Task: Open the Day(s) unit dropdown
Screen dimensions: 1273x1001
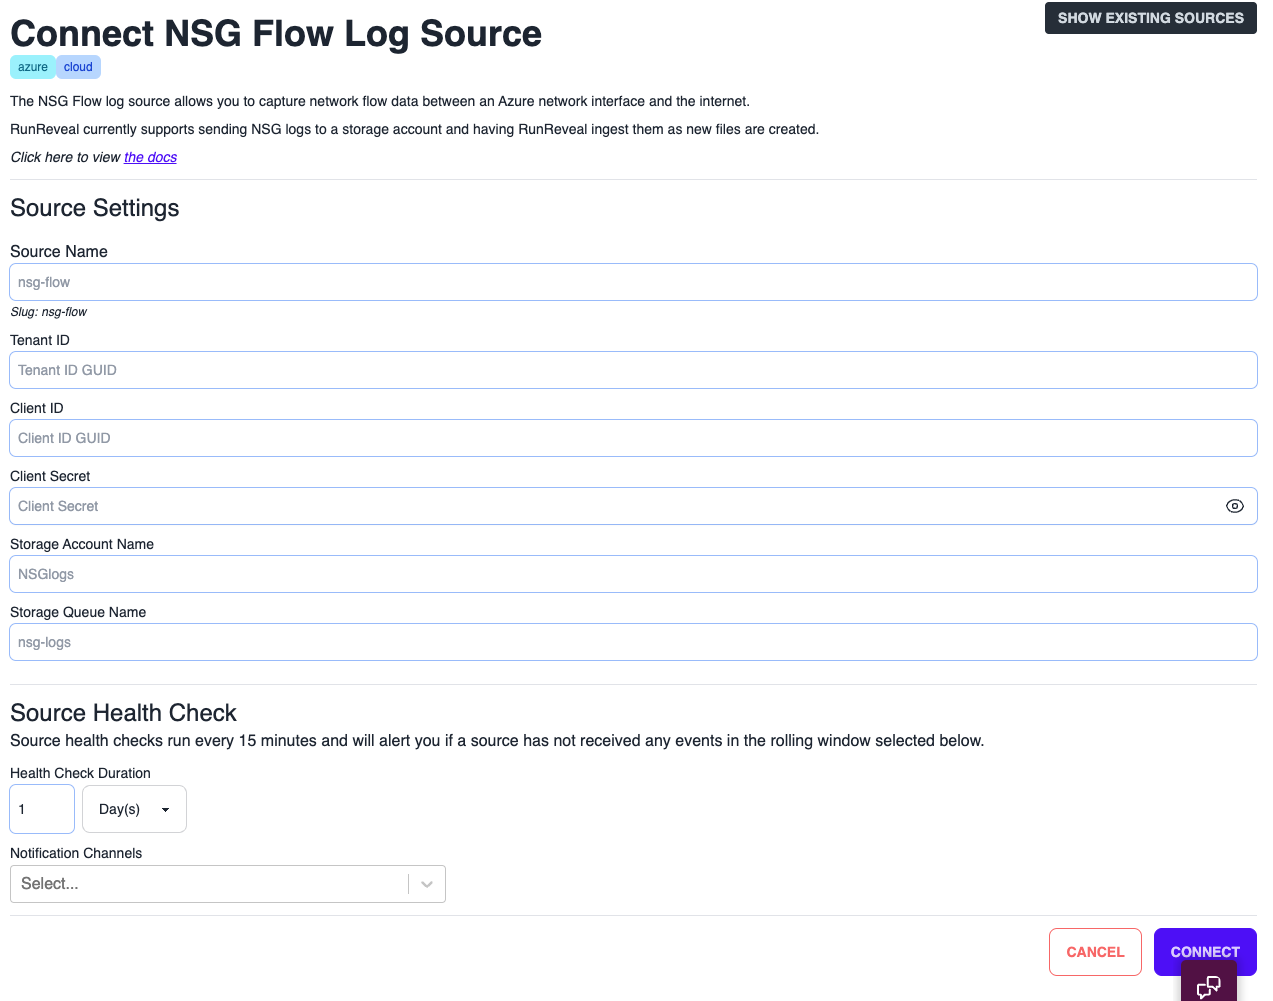Action: 134,809
